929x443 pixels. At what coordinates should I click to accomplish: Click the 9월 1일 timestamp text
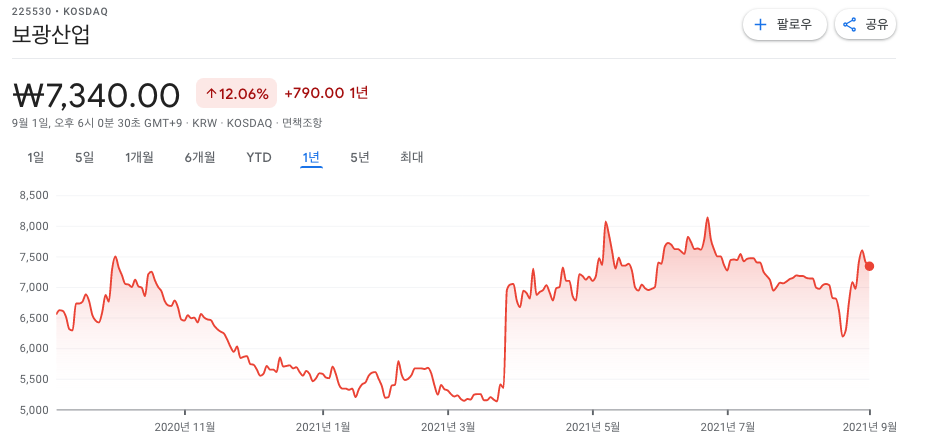(x=96, y=123)
